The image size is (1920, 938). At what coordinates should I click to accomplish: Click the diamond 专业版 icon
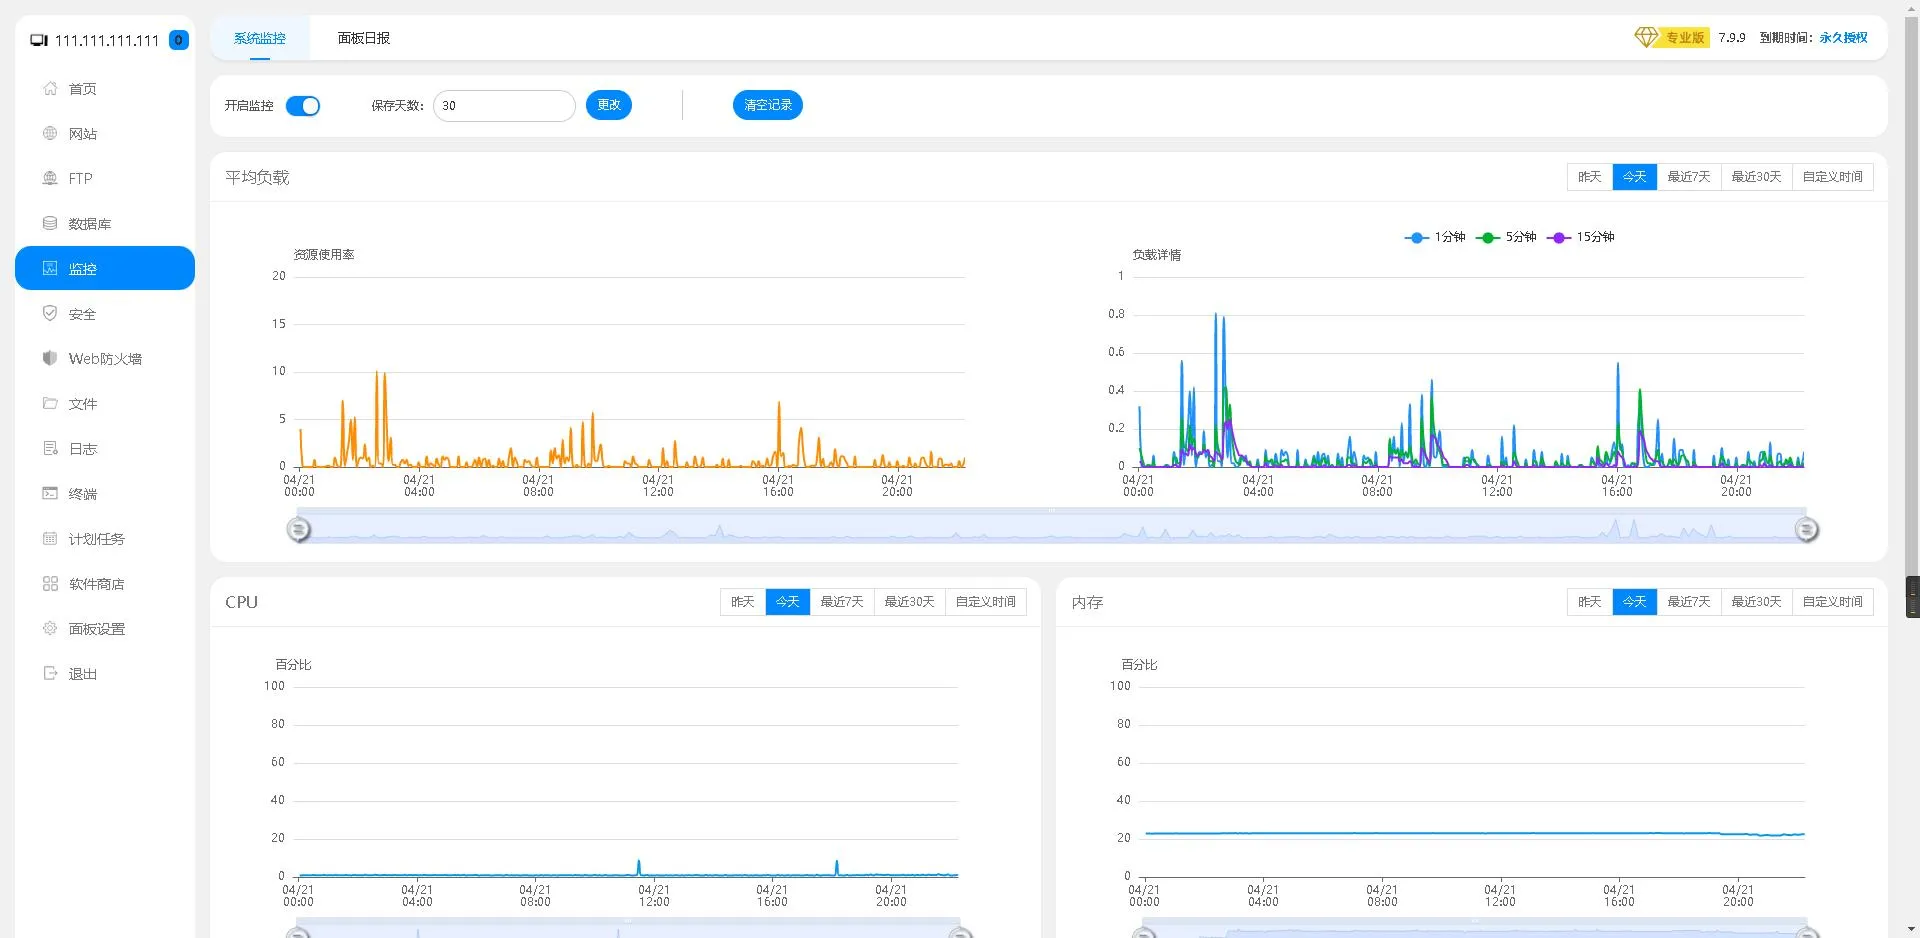[x=1646, y=37]
